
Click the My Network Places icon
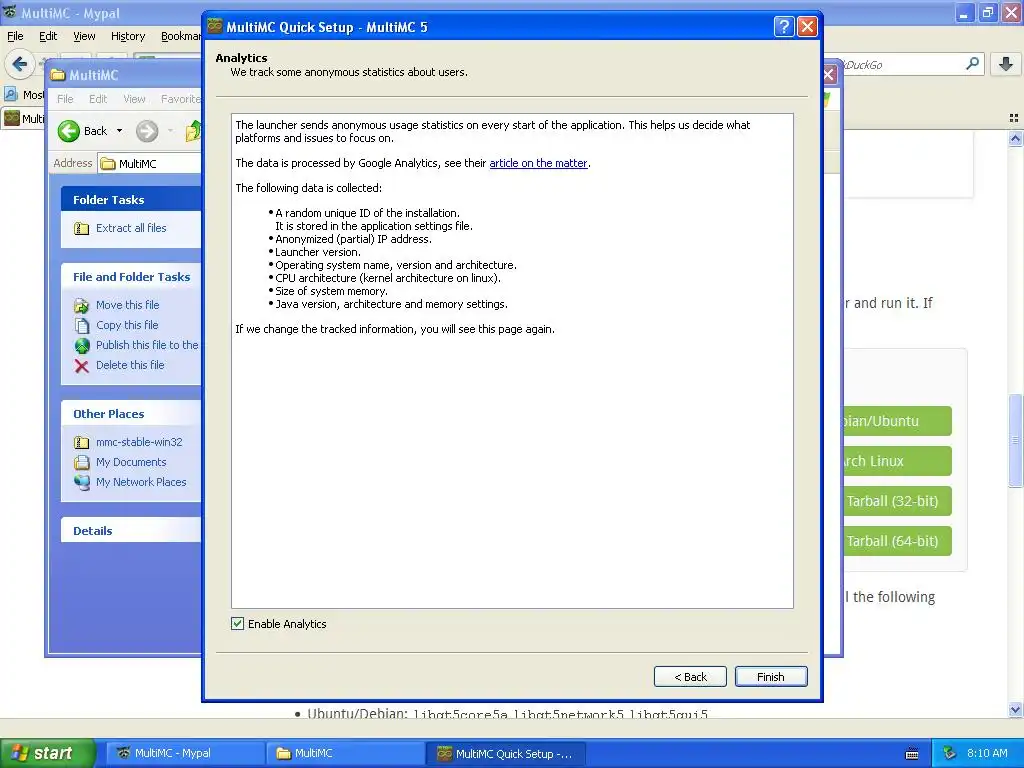tap(82, 483)
